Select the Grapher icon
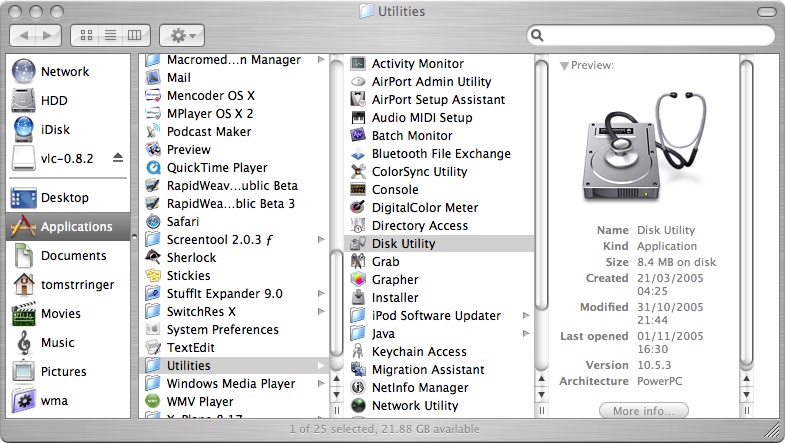Image resolution: width=785 pixels, height=443 pixels. pos(358,280)
